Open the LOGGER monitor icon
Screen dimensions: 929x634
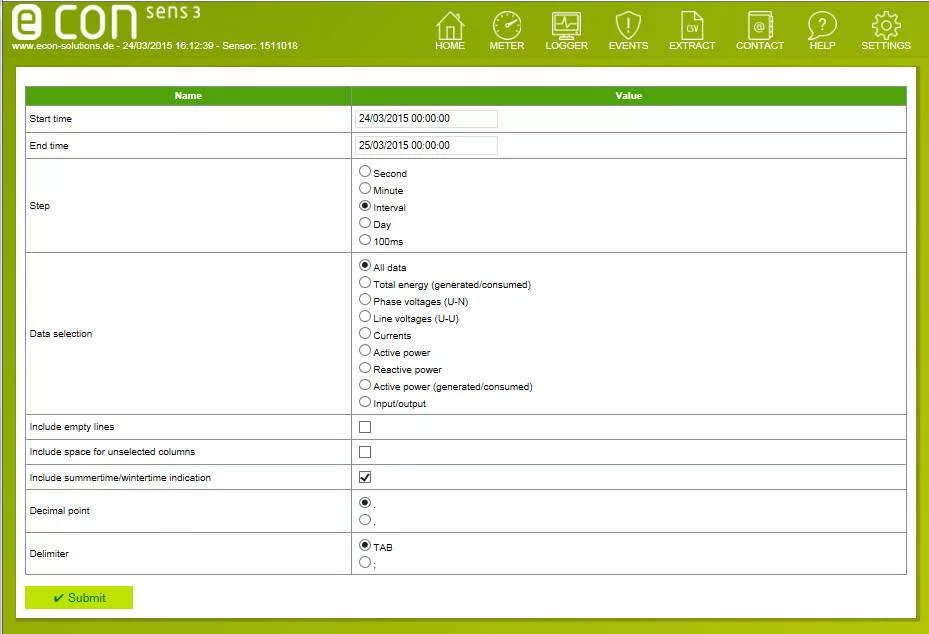[x=566, y=26]
